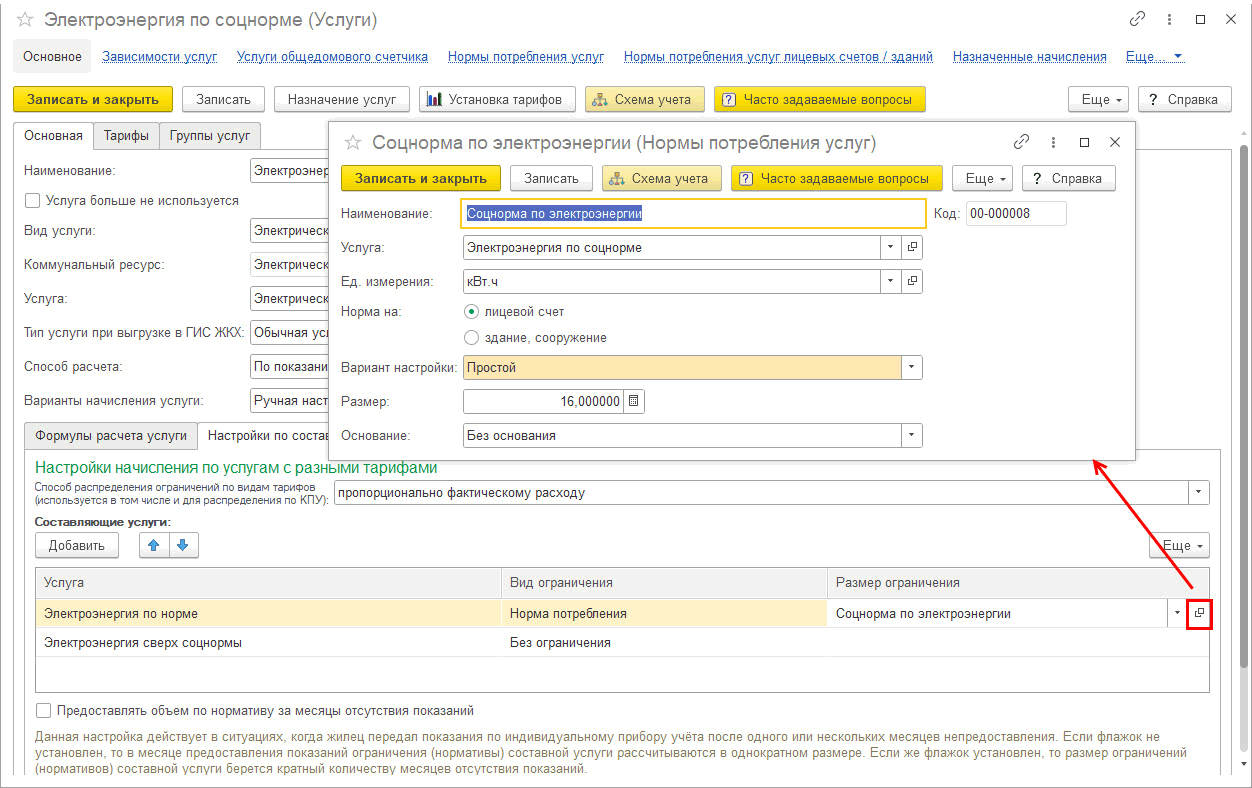This screenshot has width=1252, height=788.
Task: Click Код field 00-000008
Action: click(x=1016, y=213)
